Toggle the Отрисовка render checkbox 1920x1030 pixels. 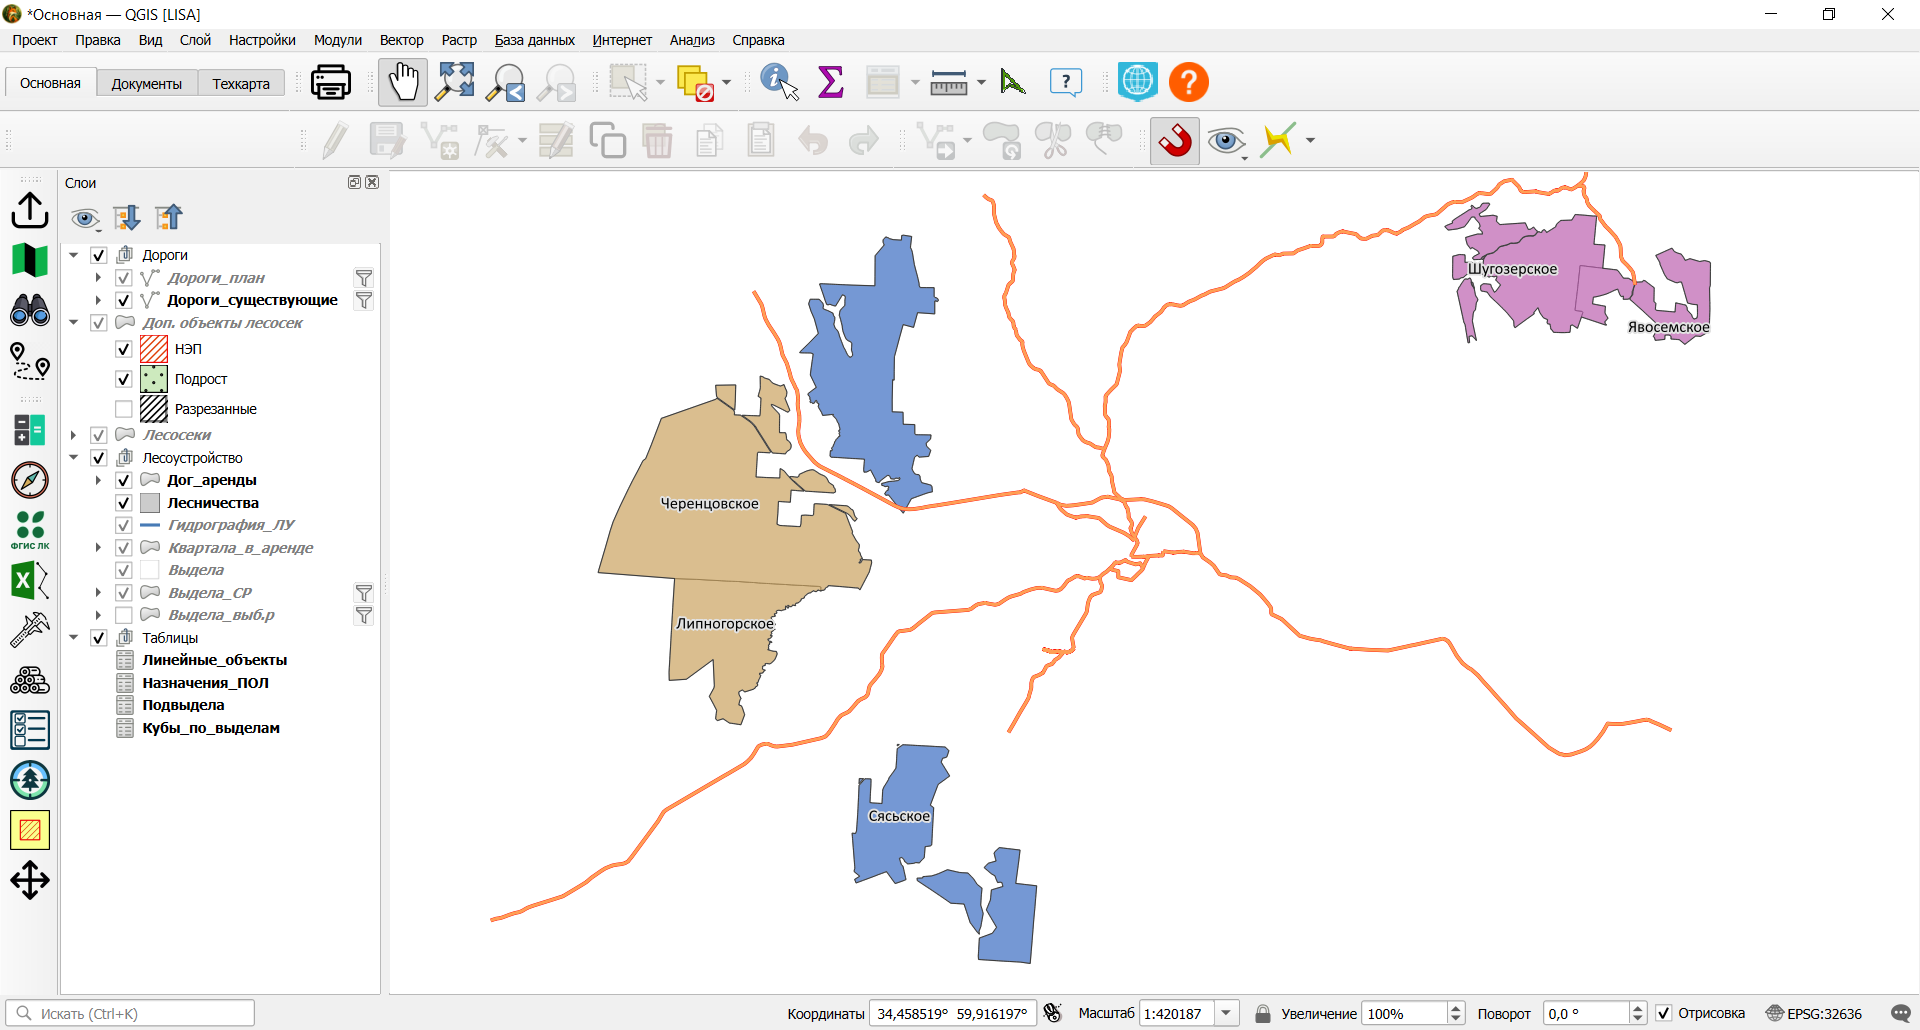(1664, 1013)
